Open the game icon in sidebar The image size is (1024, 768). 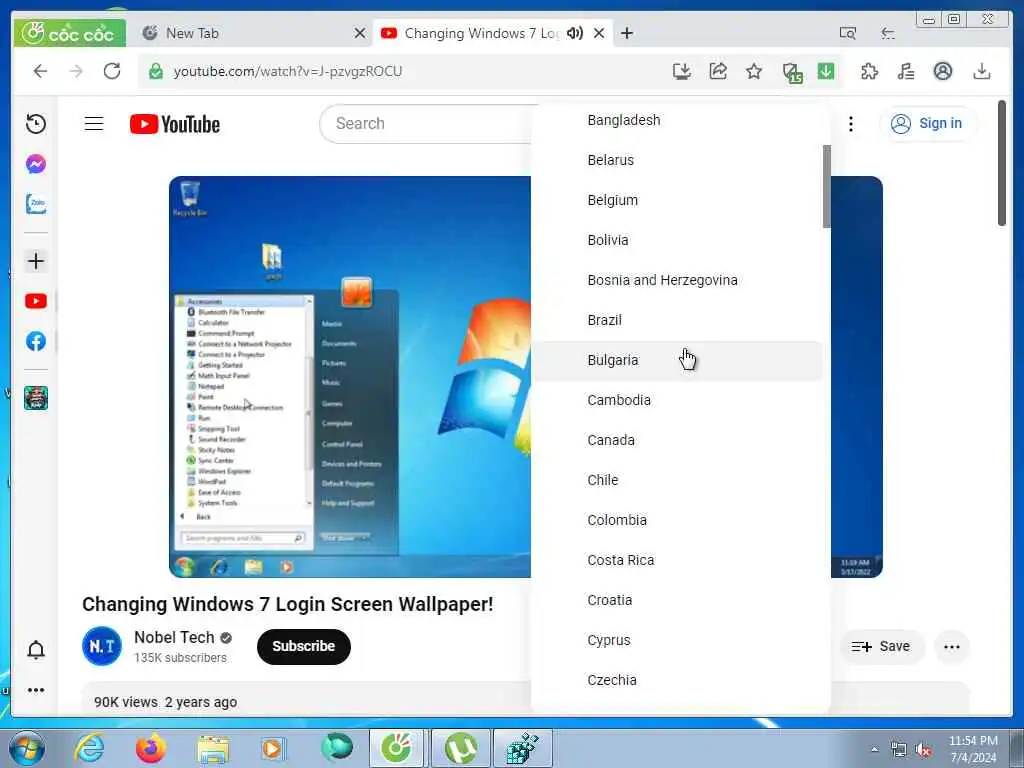click(x=36, y=397)
